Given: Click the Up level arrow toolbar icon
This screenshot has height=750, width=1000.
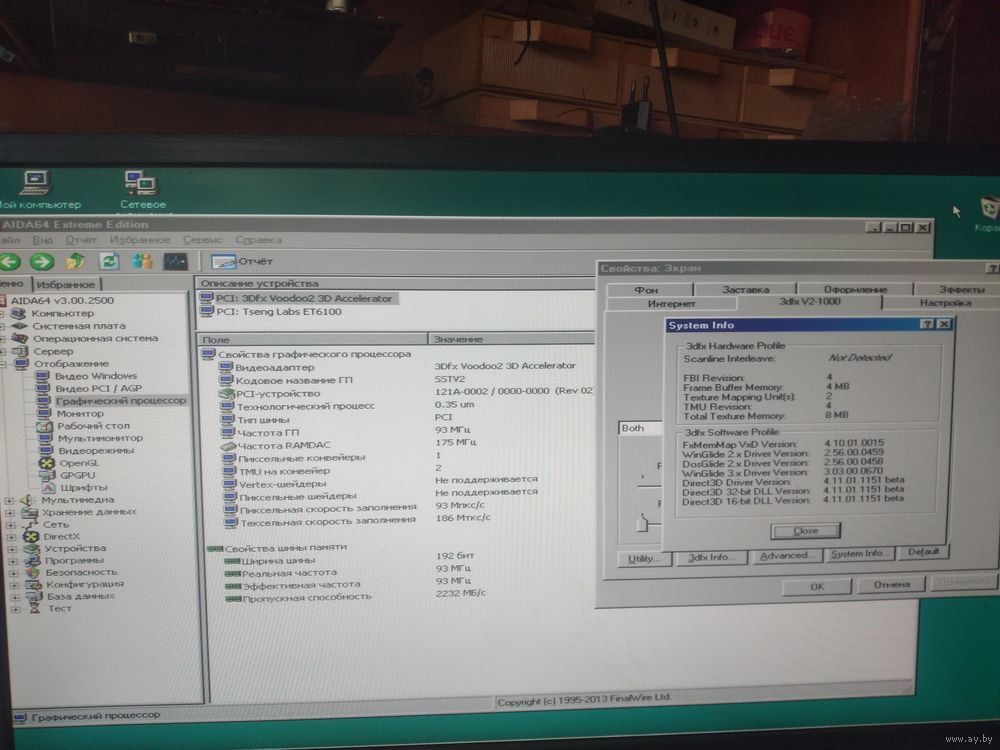Looking at the screenshot, I should pos(76,261).
